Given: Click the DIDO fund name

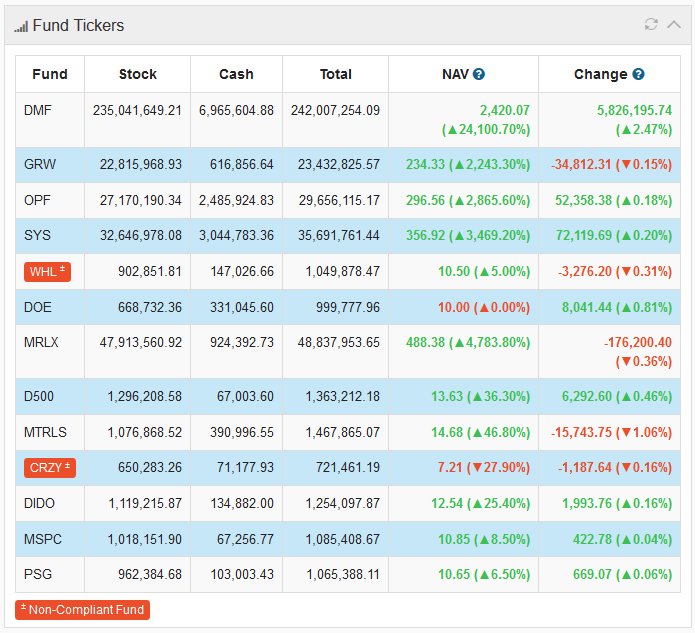Looking at the screenshot, I should click(39, 504).
